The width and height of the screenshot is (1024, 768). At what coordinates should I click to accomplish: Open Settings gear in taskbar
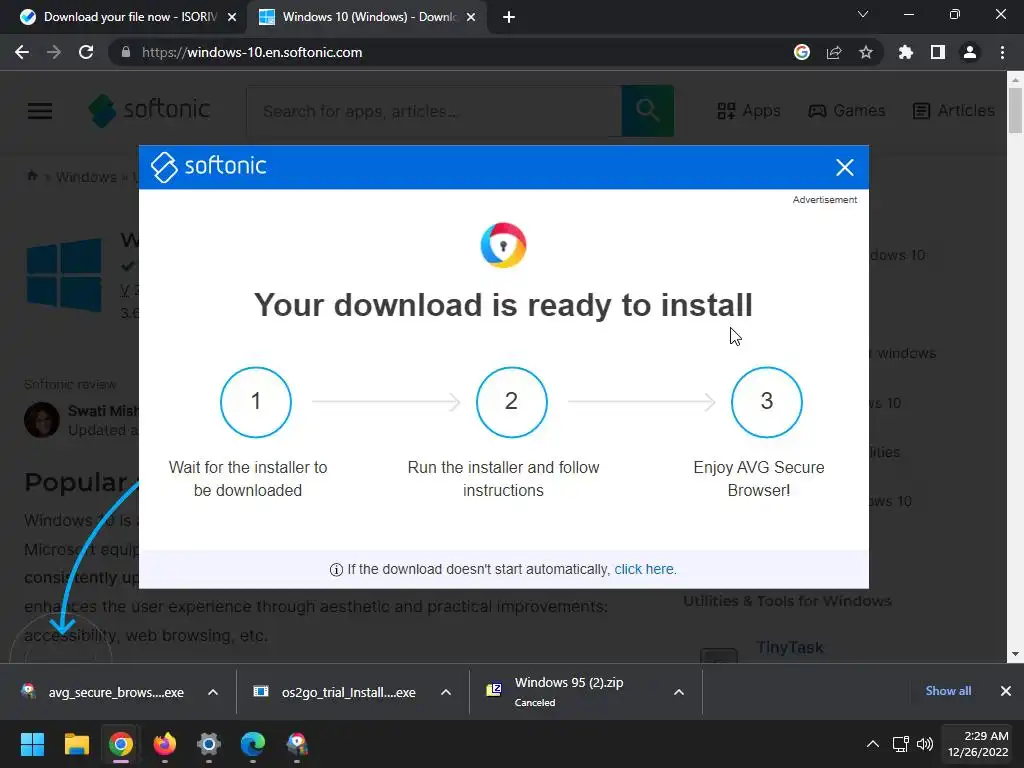pyautogui.click(x=209, y=744)
